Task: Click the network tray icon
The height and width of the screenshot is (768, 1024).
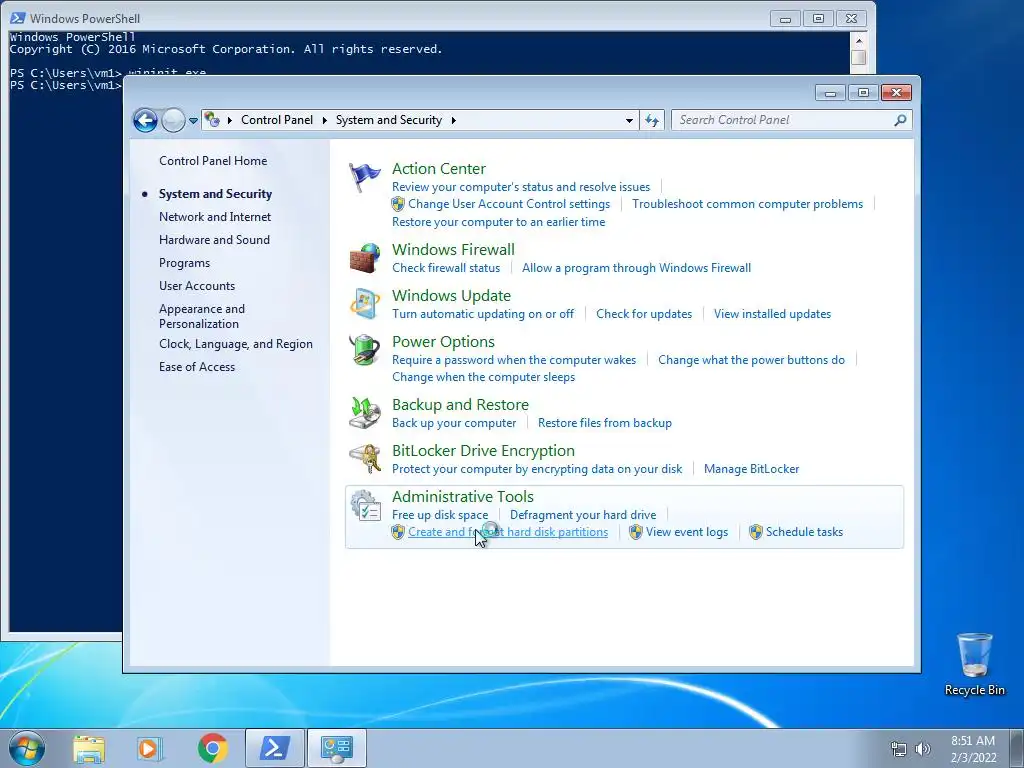Action: point(899,749)
